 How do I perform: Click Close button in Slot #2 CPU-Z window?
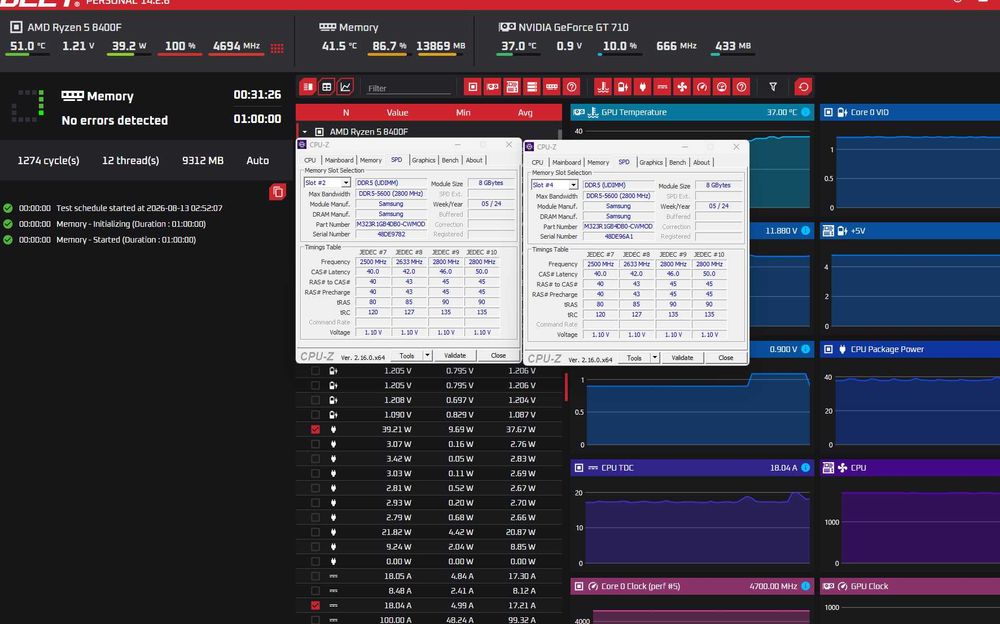(x=498, y=355)
